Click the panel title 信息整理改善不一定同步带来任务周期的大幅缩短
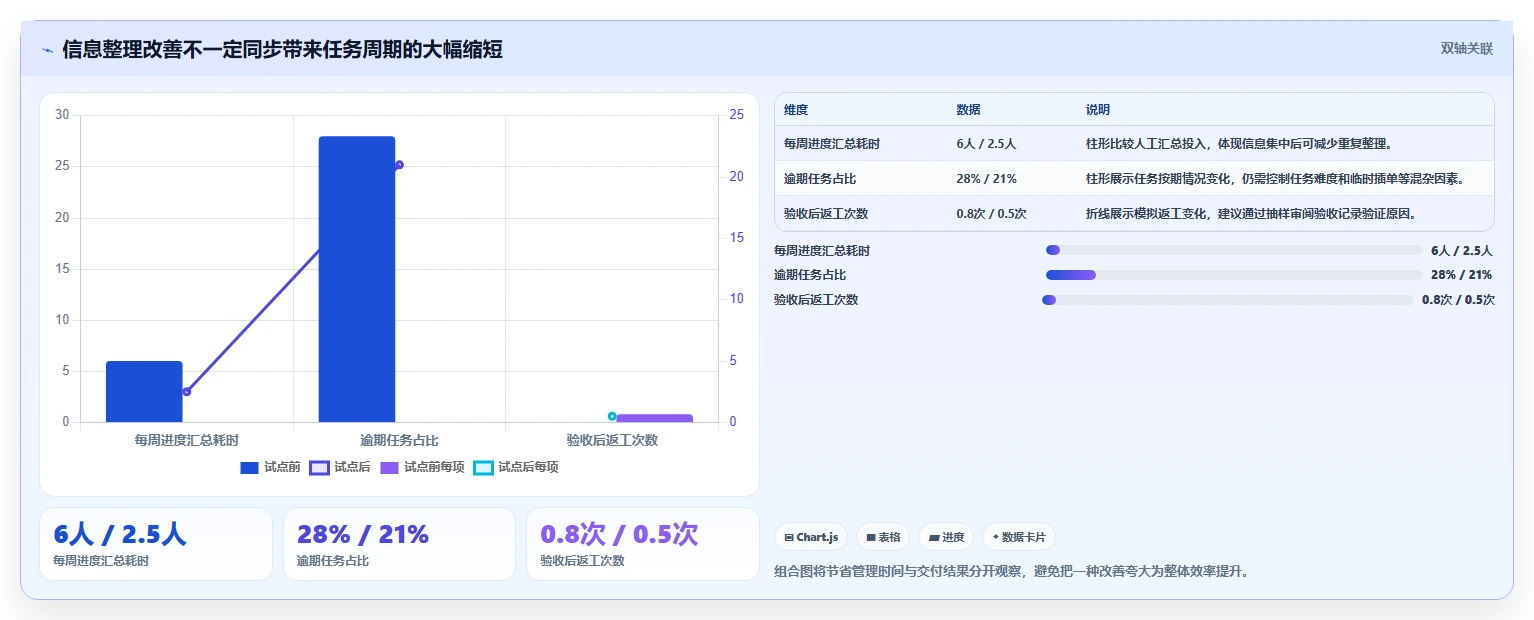 coord(282,50)
